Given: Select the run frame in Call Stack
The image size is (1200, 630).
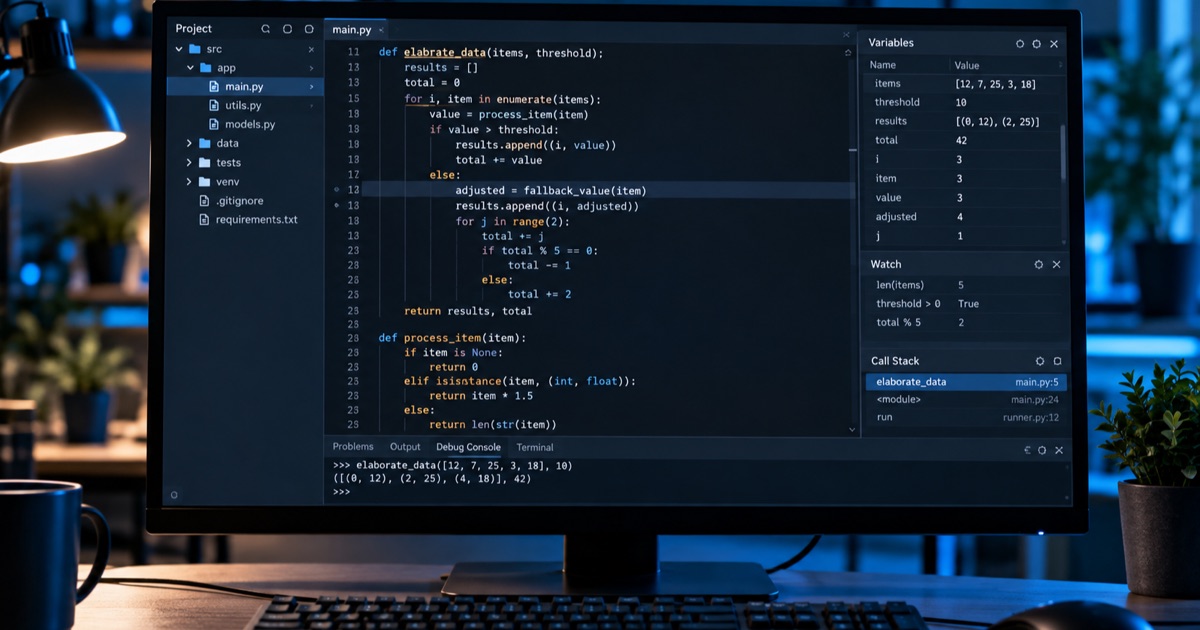Looking at the screenshot, I should (x=966, y=418).
